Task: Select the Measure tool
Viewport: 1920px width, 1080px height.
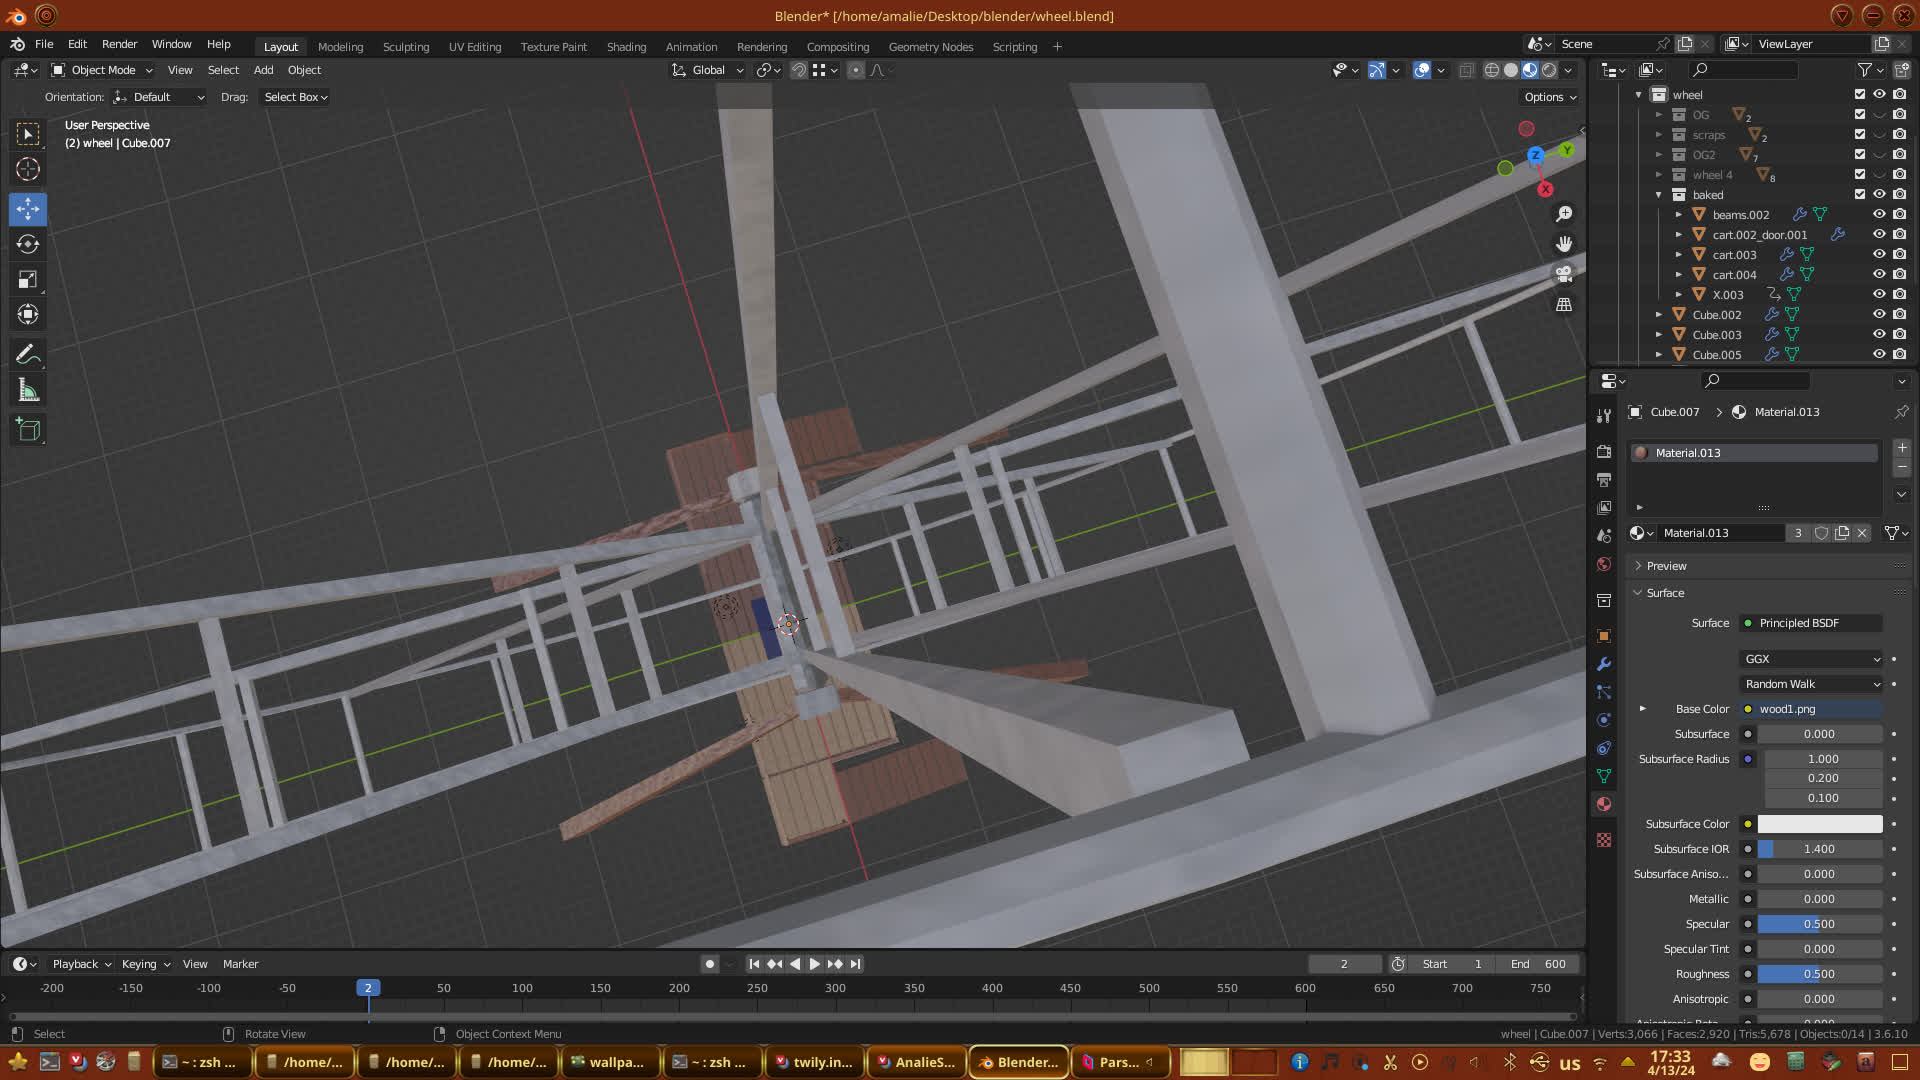Action: (28, 392)
